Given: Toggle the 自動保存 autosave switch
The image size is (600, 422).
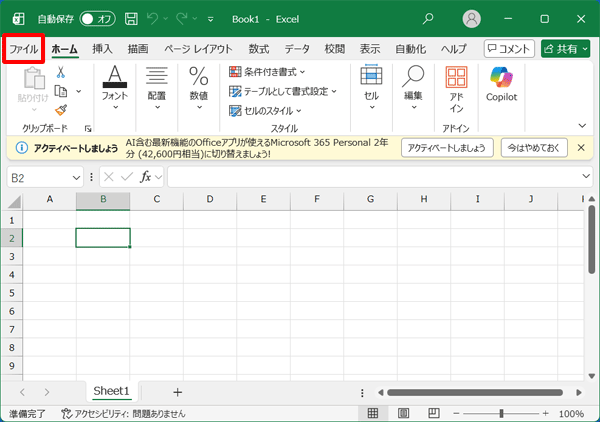Looking at the screenshot, I should (97, 19).
